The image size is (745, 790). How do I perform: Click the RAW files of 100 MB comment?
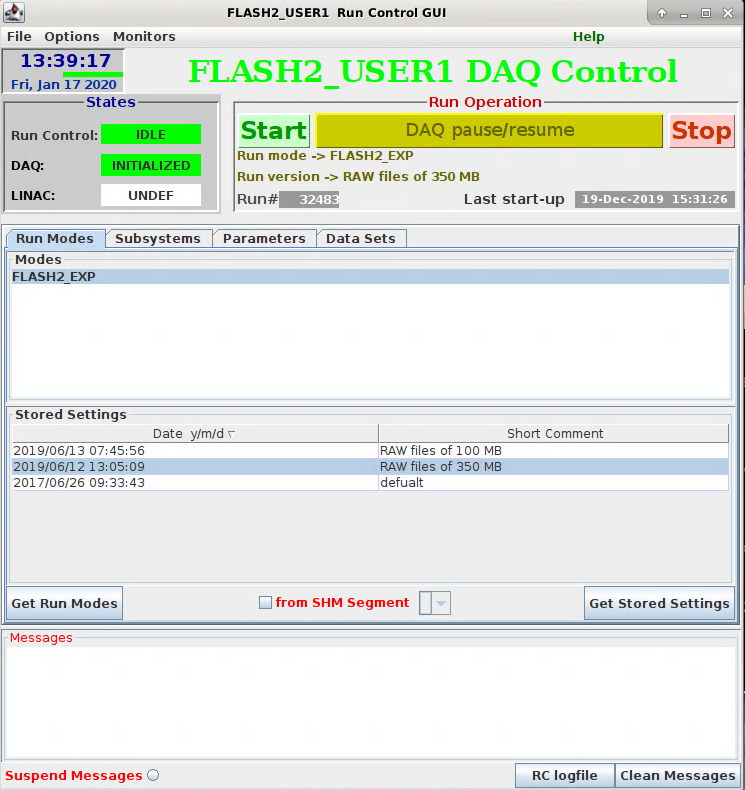point(441,450)
